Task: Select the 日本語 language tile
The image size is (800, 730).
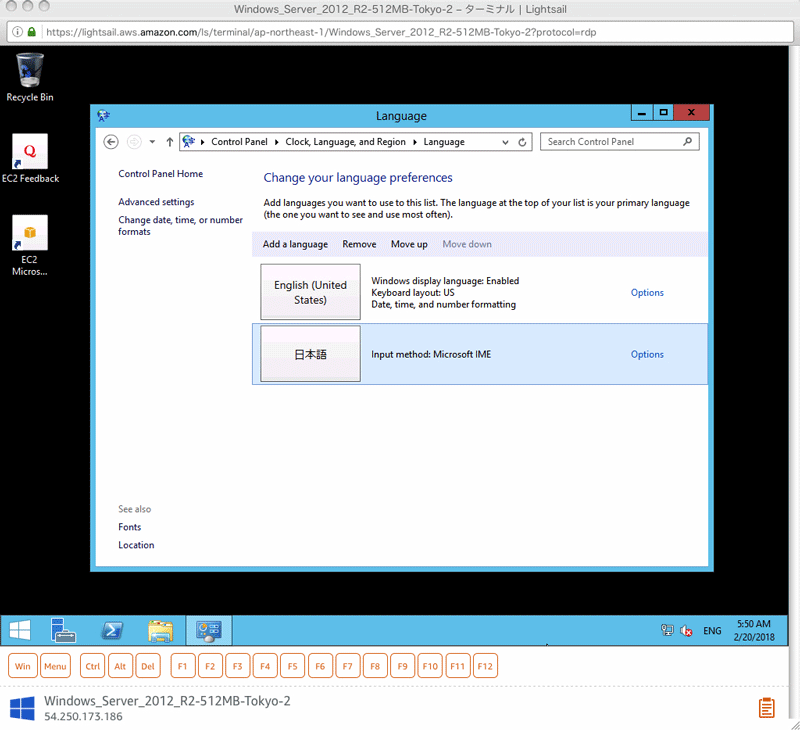Action: tap(310, 354)
